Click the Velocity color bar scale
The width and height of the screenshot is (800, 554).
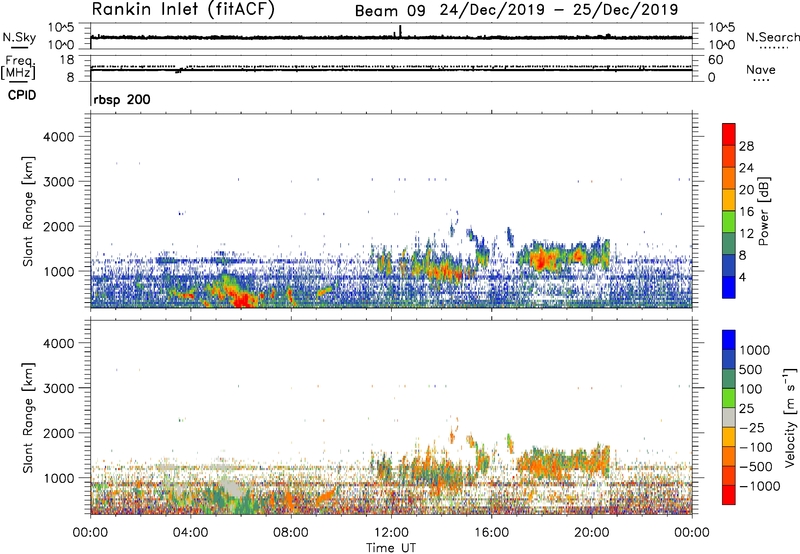pos(729,417)
